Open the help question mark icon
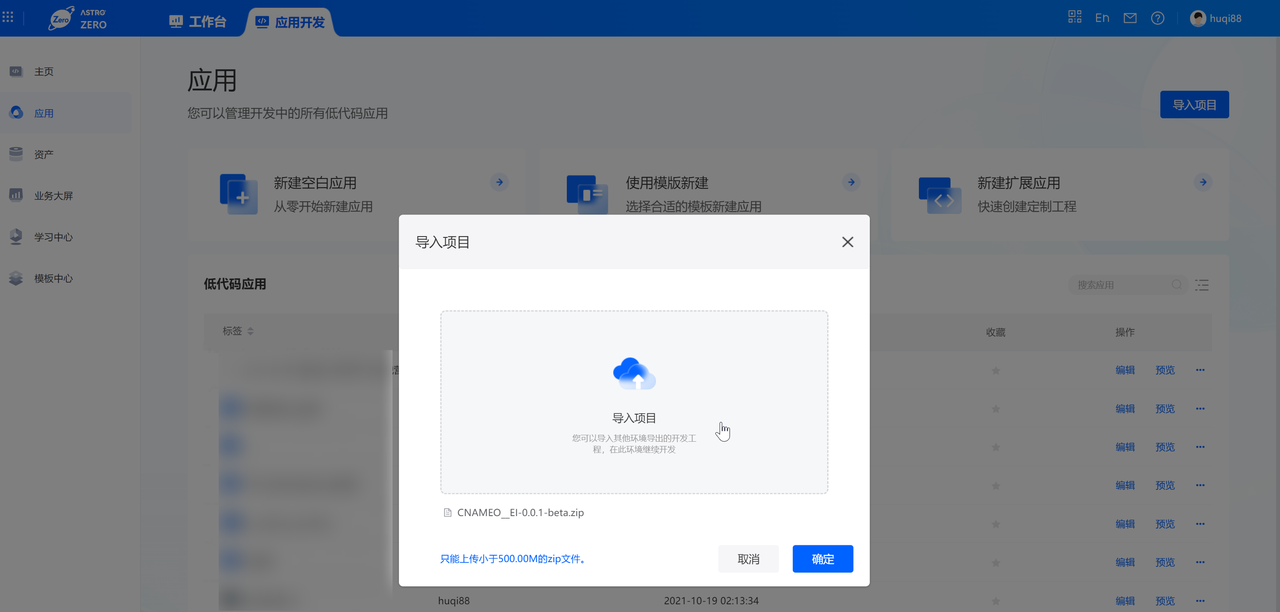Screen dimensions: 1280x612 1157,18
